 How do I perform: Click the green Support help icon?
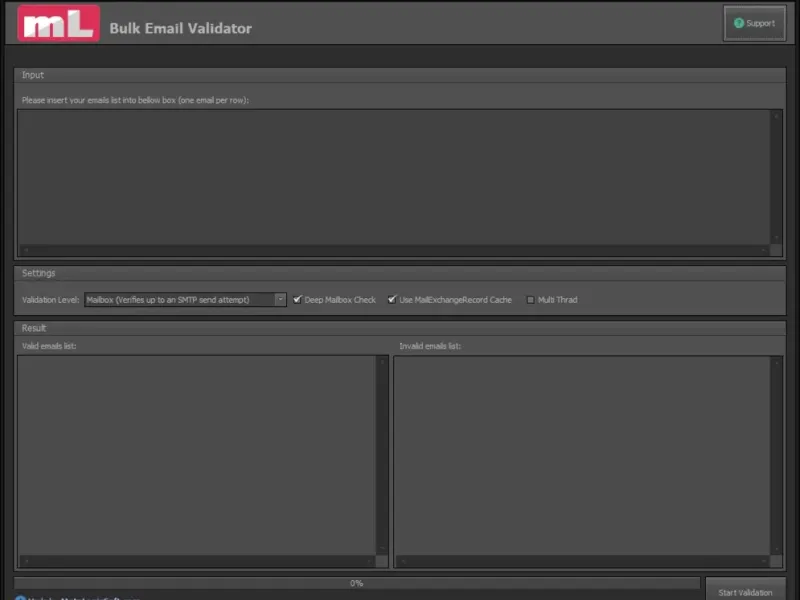click(x=738, y=23)
